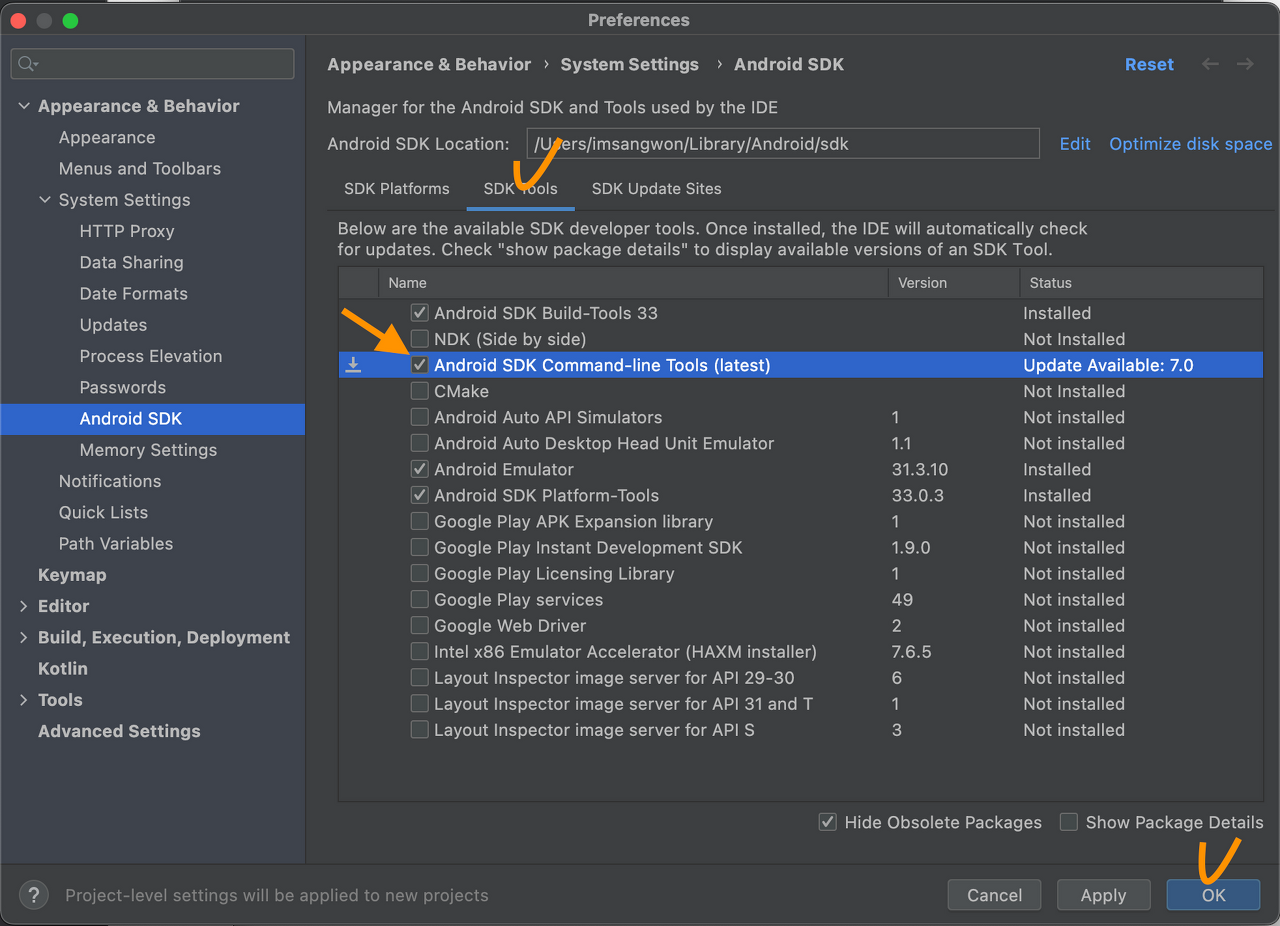This screenshot has height=926, width=1280.
Task: Select Android Auto Desktop Head Unit Emulator row
Action: 801,443
